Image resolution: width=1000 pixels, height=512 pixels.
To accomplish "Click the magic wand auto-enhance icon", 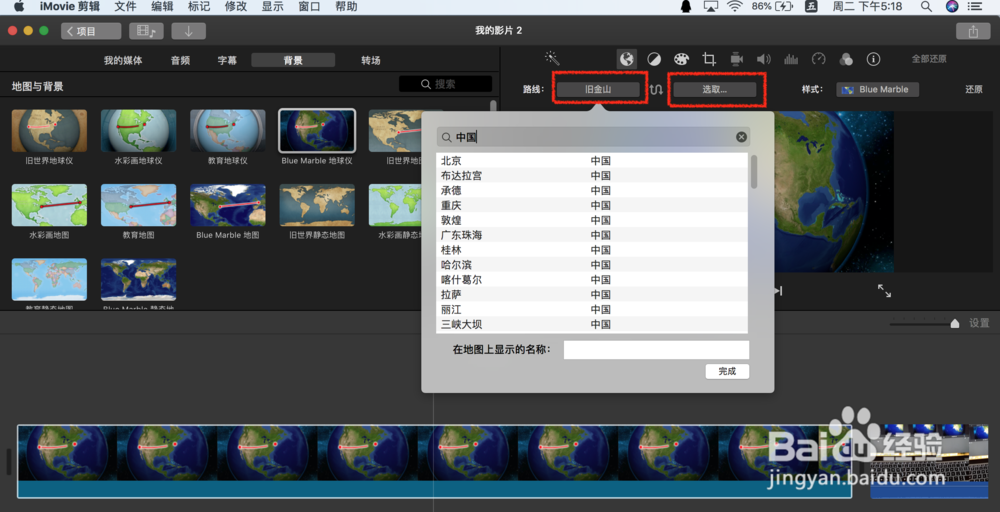I will 552,59.
